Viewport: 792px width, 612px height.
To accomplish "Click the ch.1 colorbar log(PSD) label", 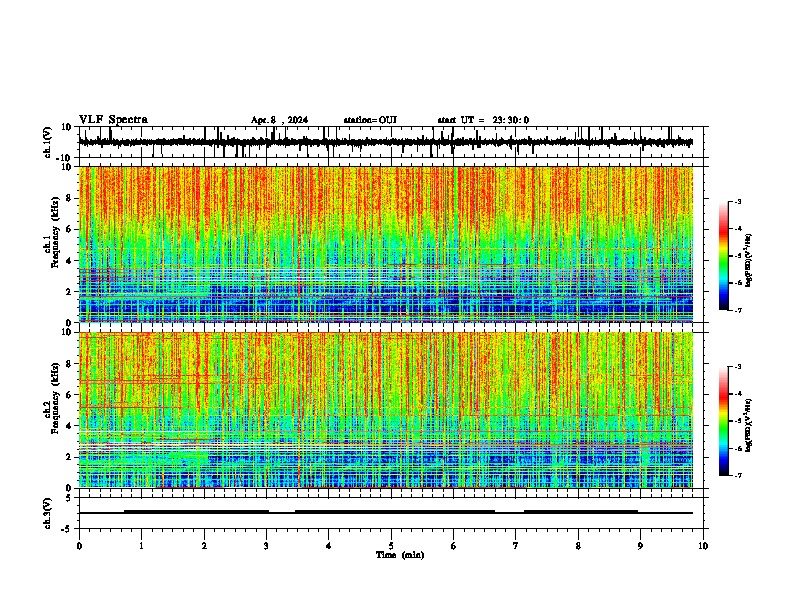I will click(749, 261).
